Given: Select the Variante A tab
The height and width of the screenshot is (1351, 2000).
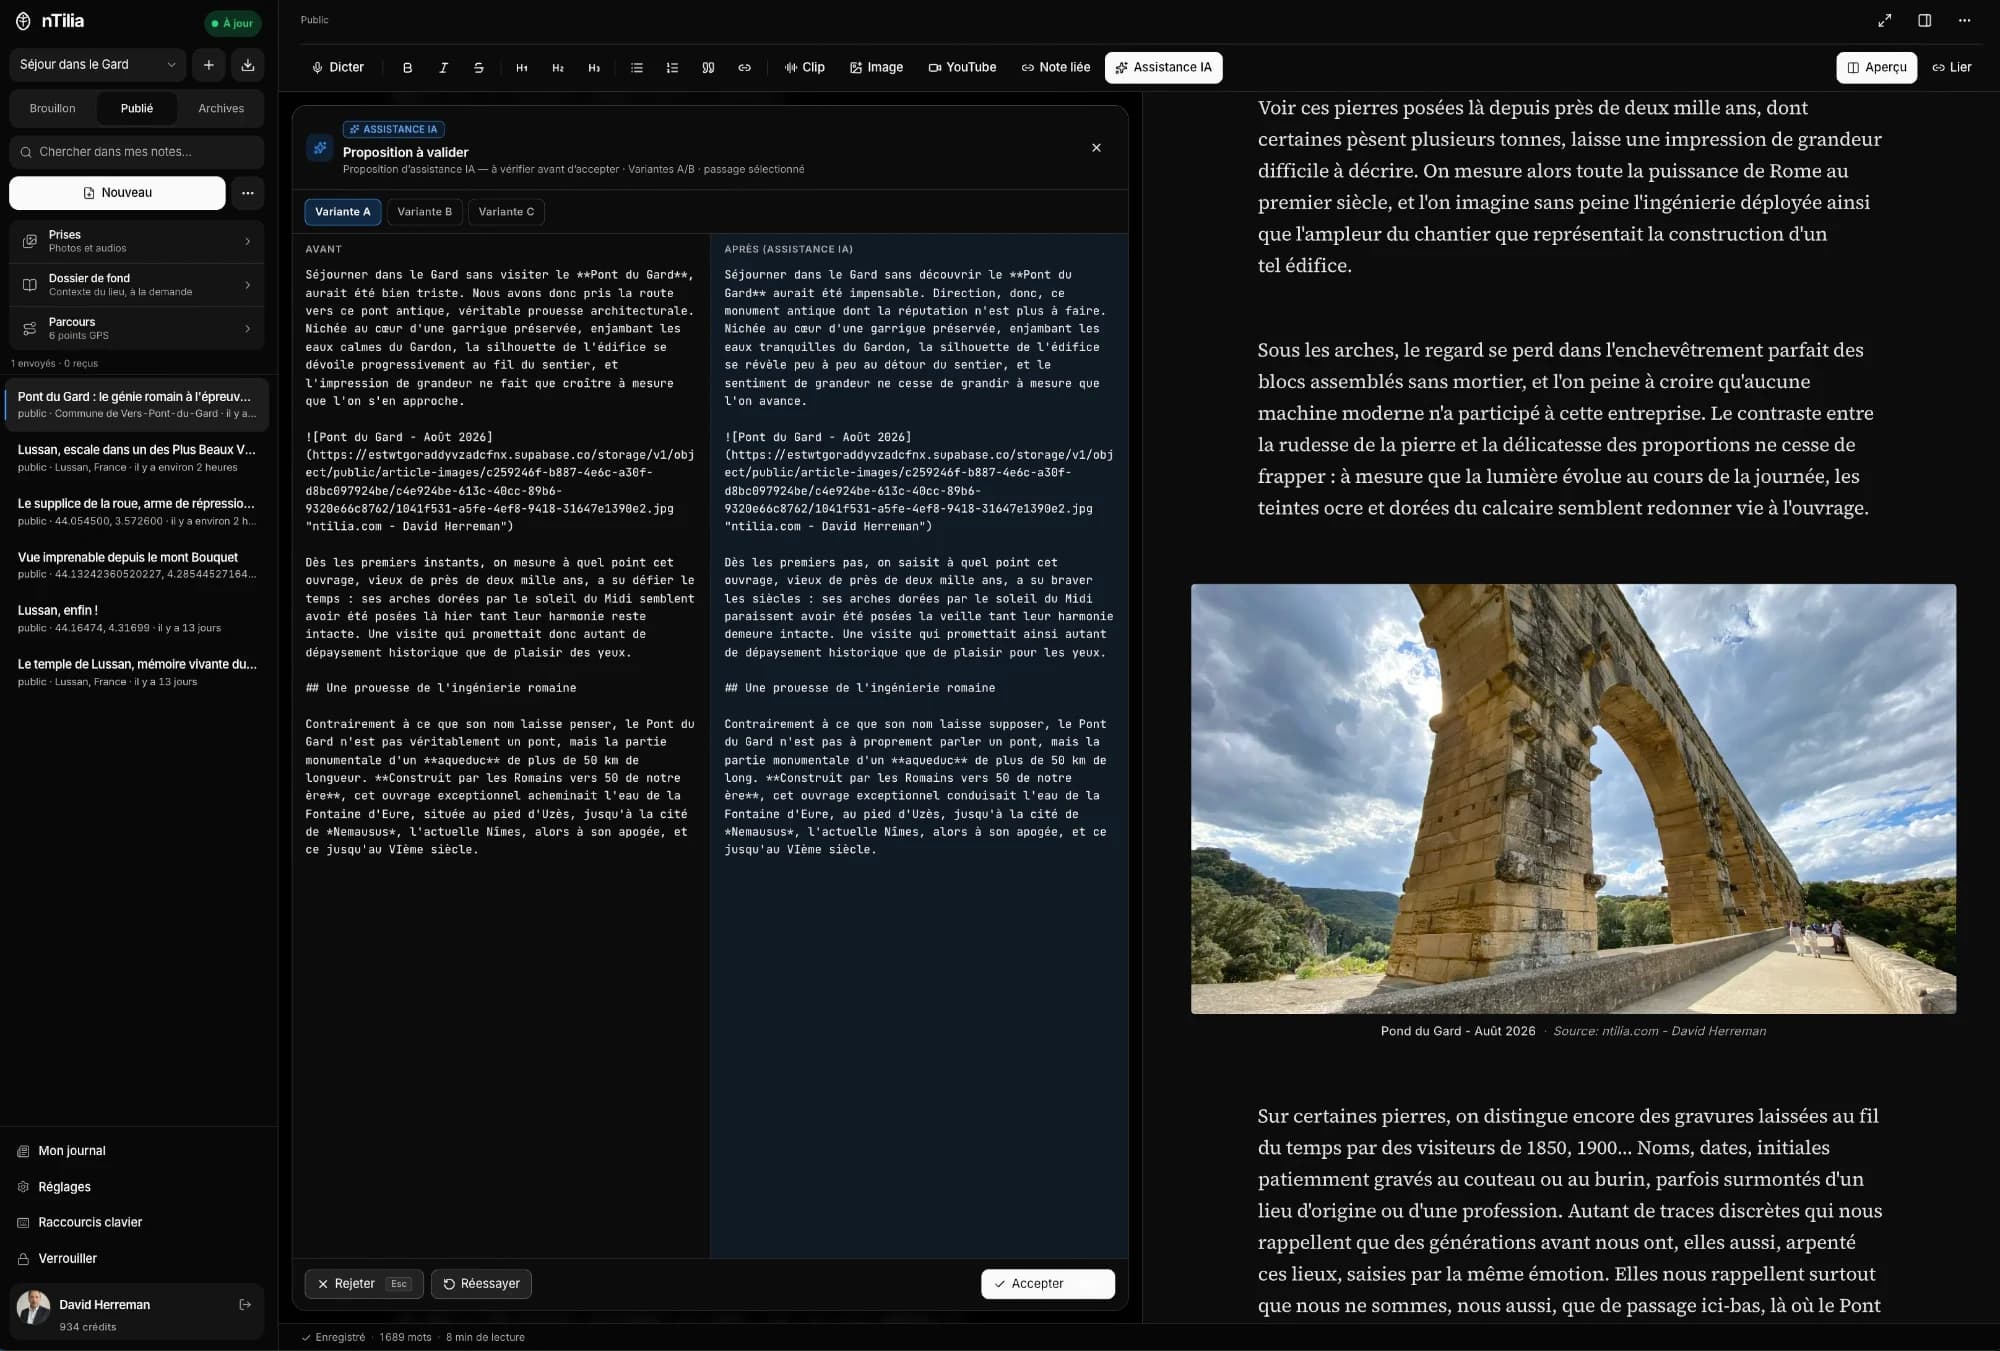Looking at the screenshot, I should click(x=343, y=212).
